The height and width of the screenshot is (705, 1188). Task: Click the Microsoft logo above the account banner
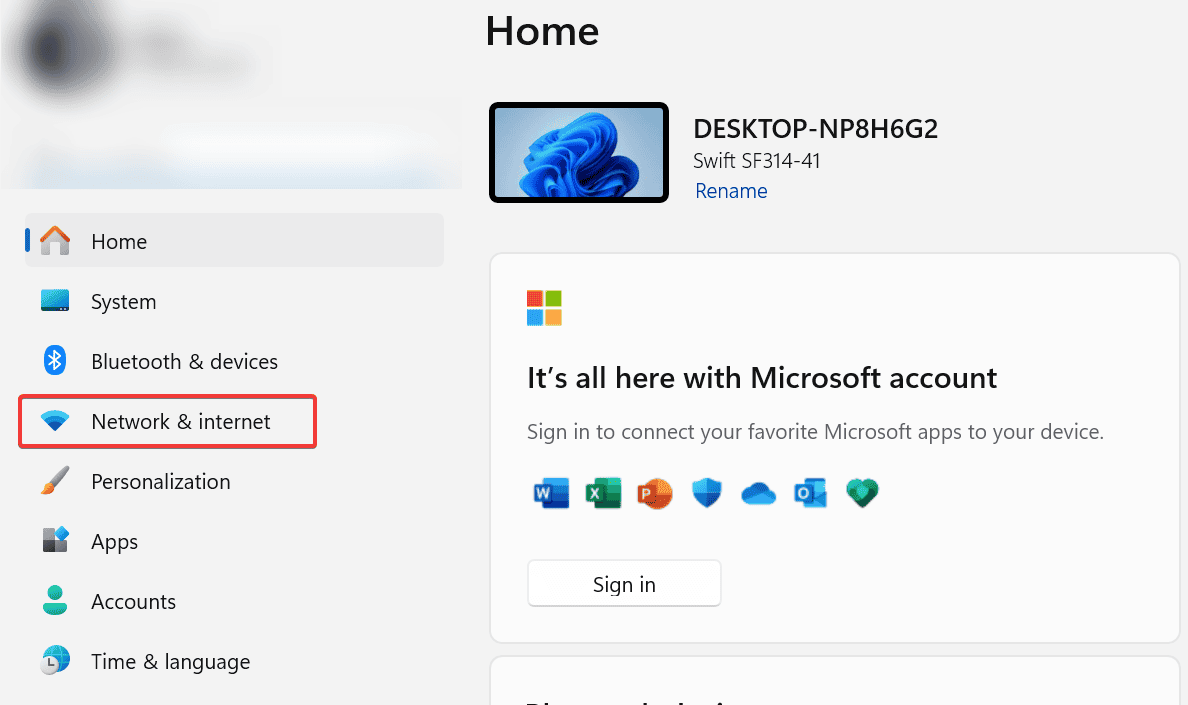pyautogui.click(x=543, y=308)
